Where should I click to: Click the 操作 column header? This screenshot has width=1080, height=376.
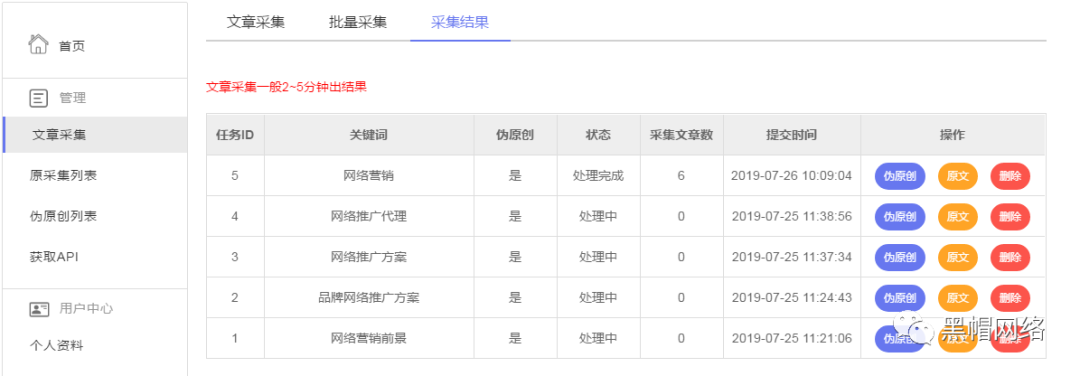tap(953, 135)
